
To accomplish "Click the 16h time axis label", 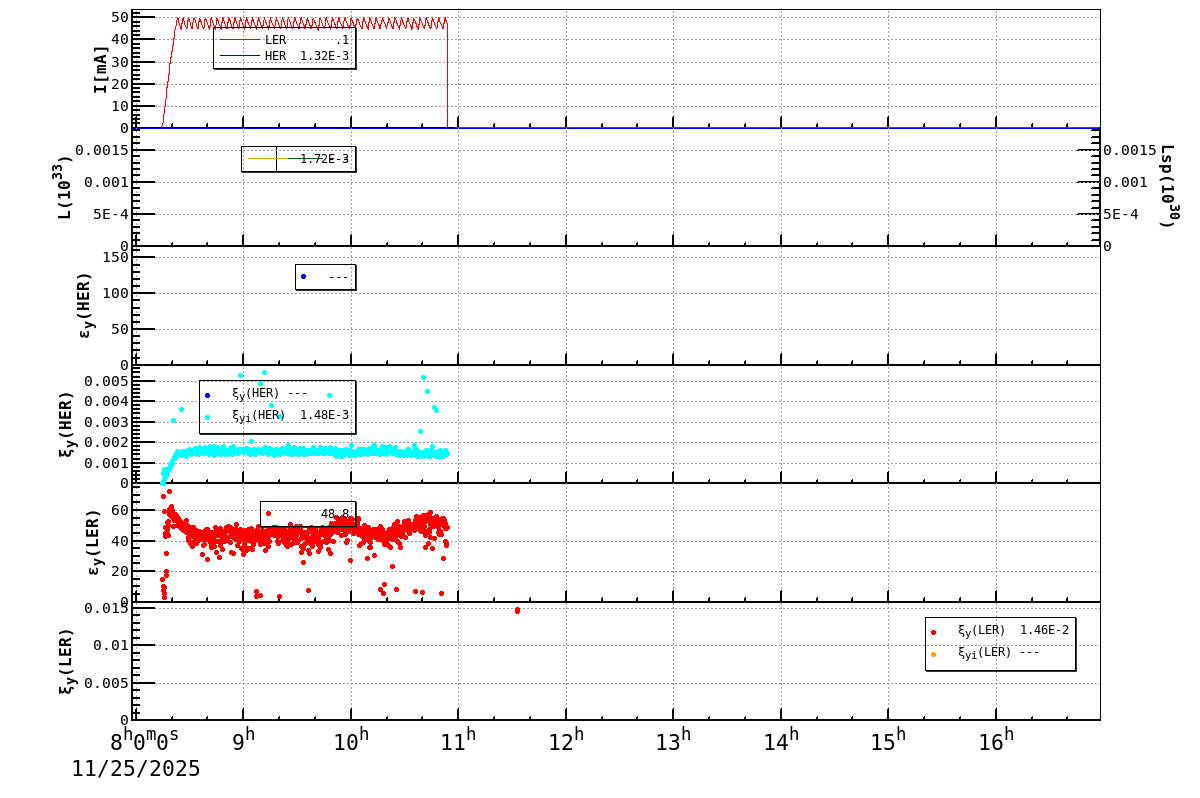I will tap(996, 742).
